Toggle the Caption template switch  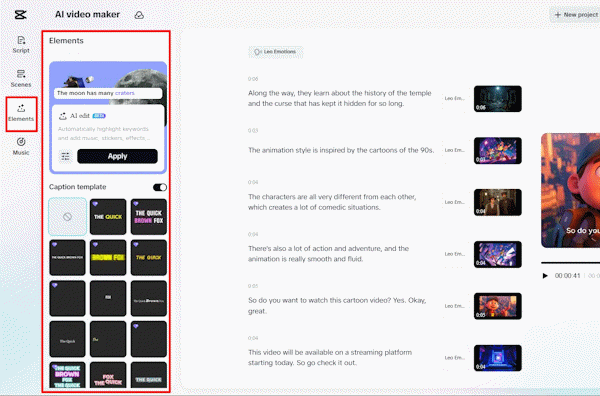pyautogui.click(x=160, y=187)
